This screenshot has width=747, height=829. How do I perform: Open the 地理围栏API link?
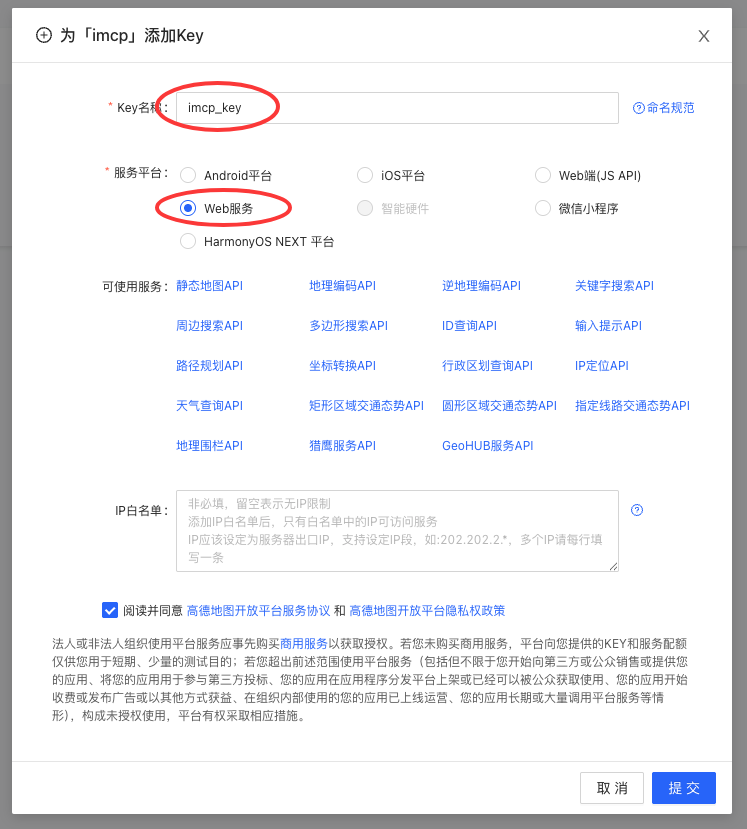pyautogui.click(x=209, y=446)
